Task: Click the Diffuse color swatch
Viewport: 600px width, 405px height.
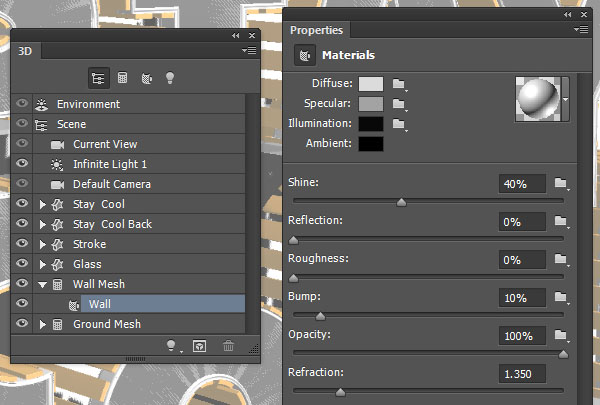Action: click(x=371, y=84)
